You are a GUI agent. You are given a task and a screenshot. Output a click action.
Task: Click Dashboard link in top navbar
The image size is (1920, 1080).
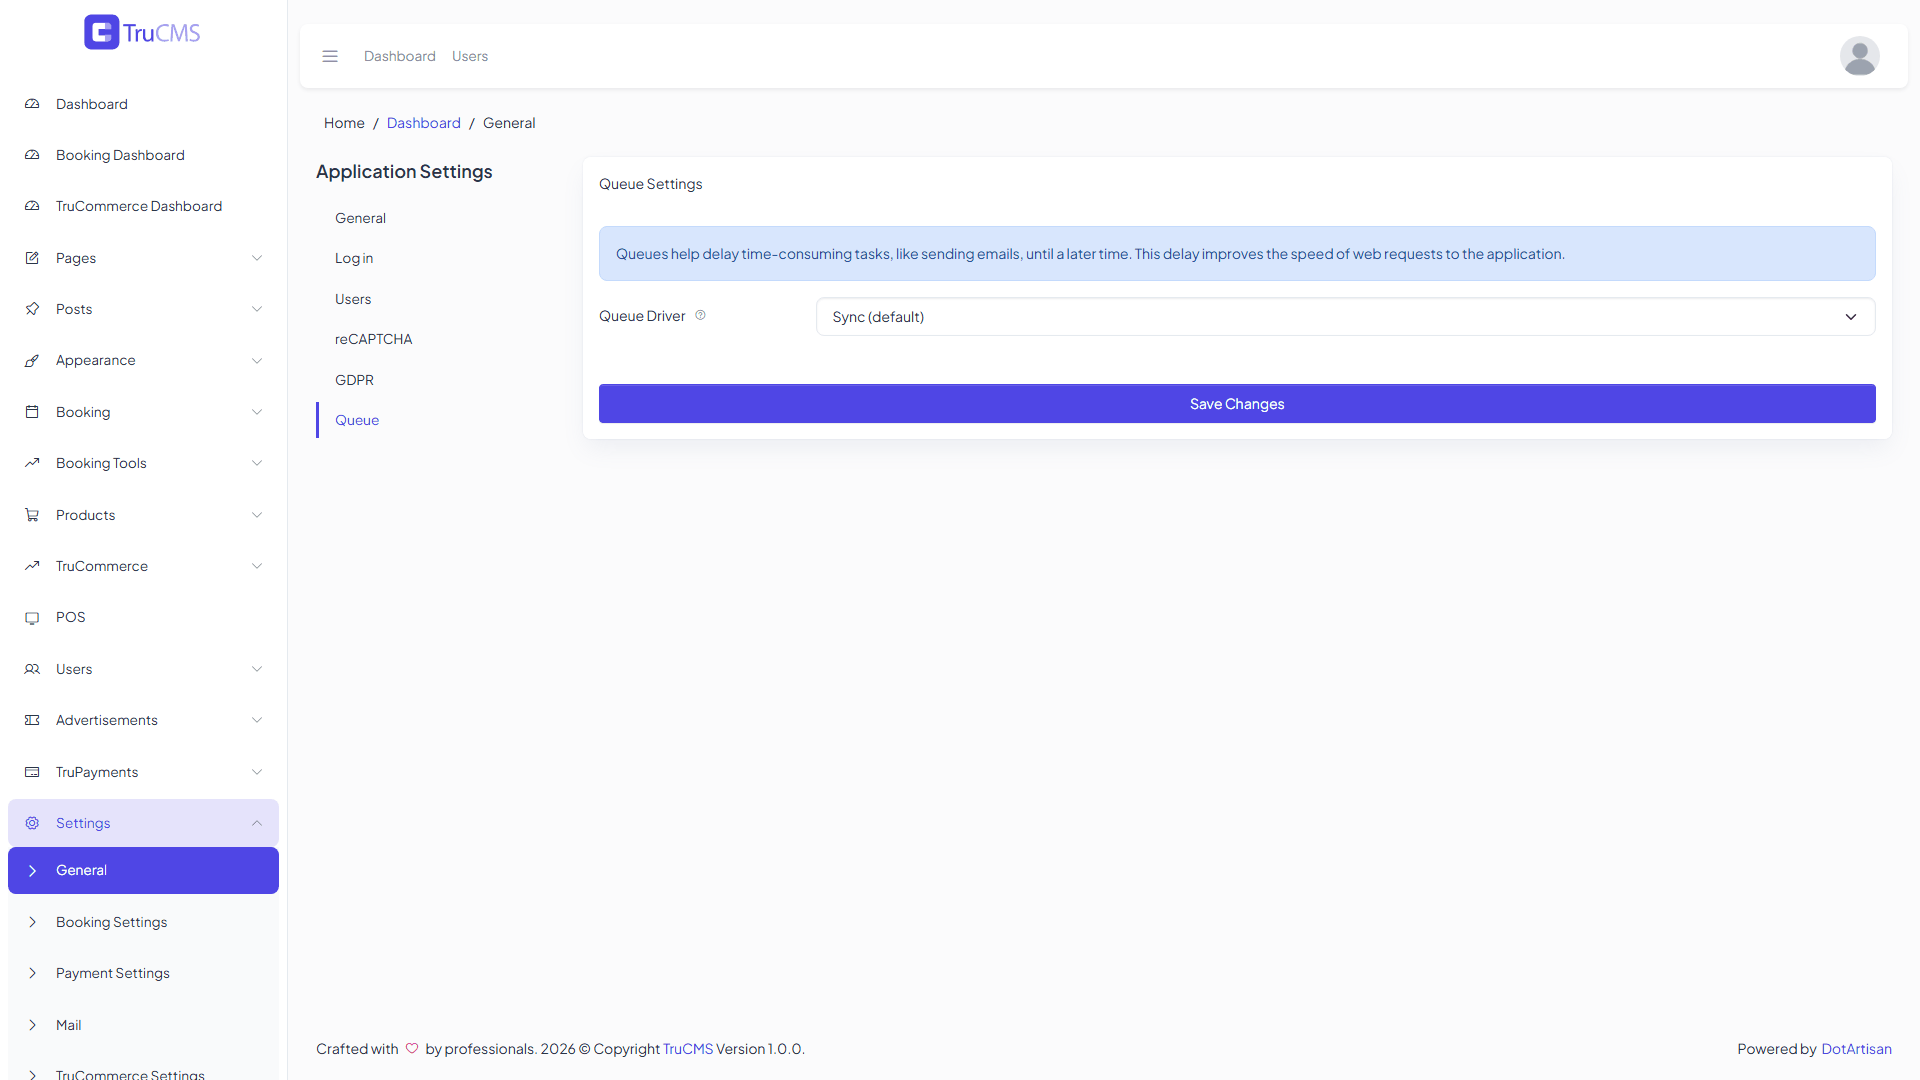(x=400, y=56)
